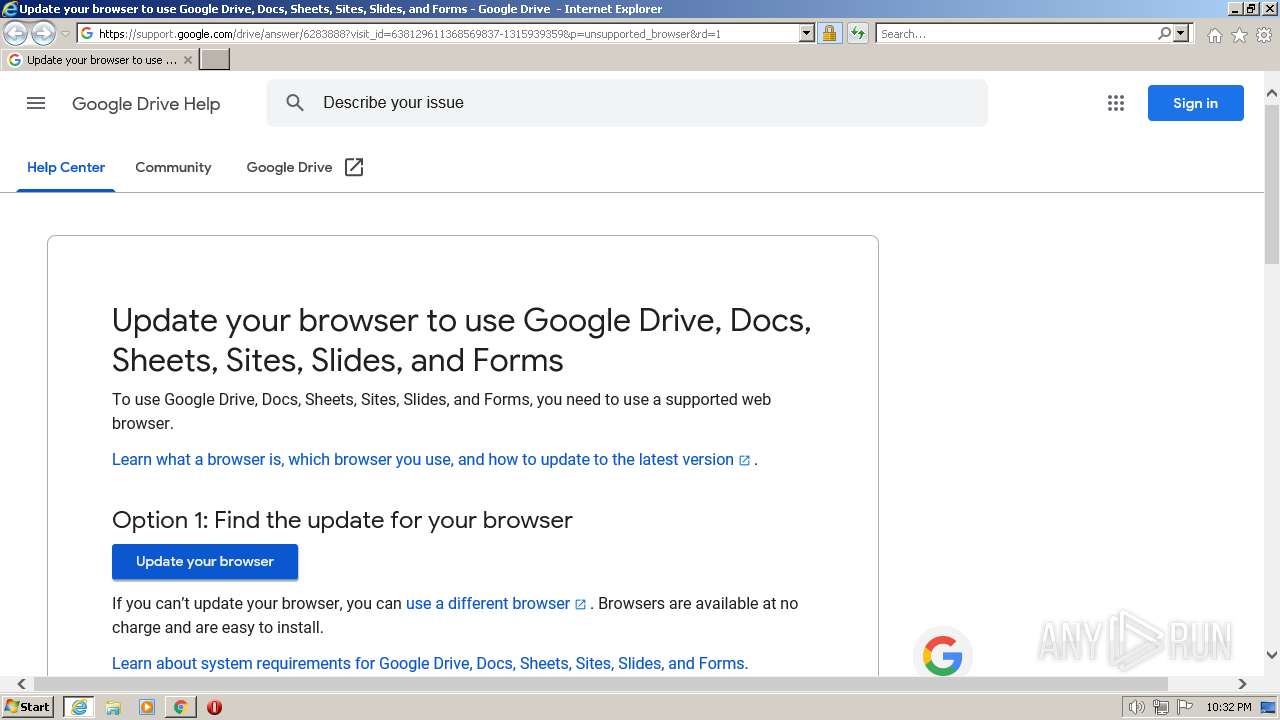The image size is (1280, 720).
Task: Click the network tray icon
Action: click(x=1161, y=707)
